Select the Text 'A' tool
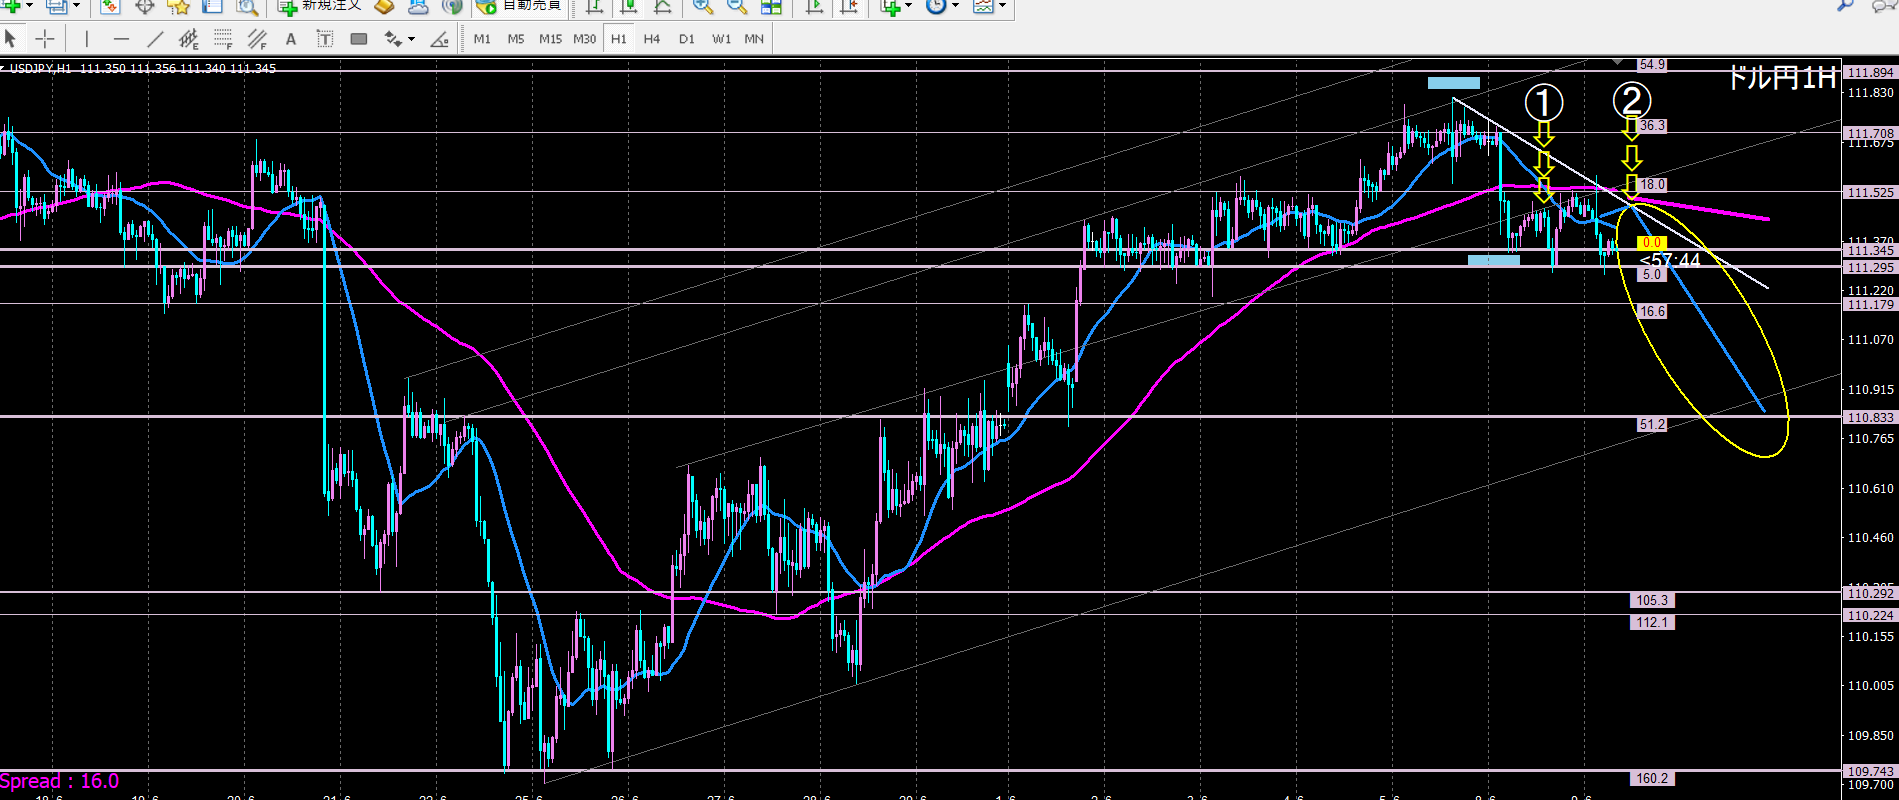The width and height of the screenshot is (1899, 800). click(291, 39)
